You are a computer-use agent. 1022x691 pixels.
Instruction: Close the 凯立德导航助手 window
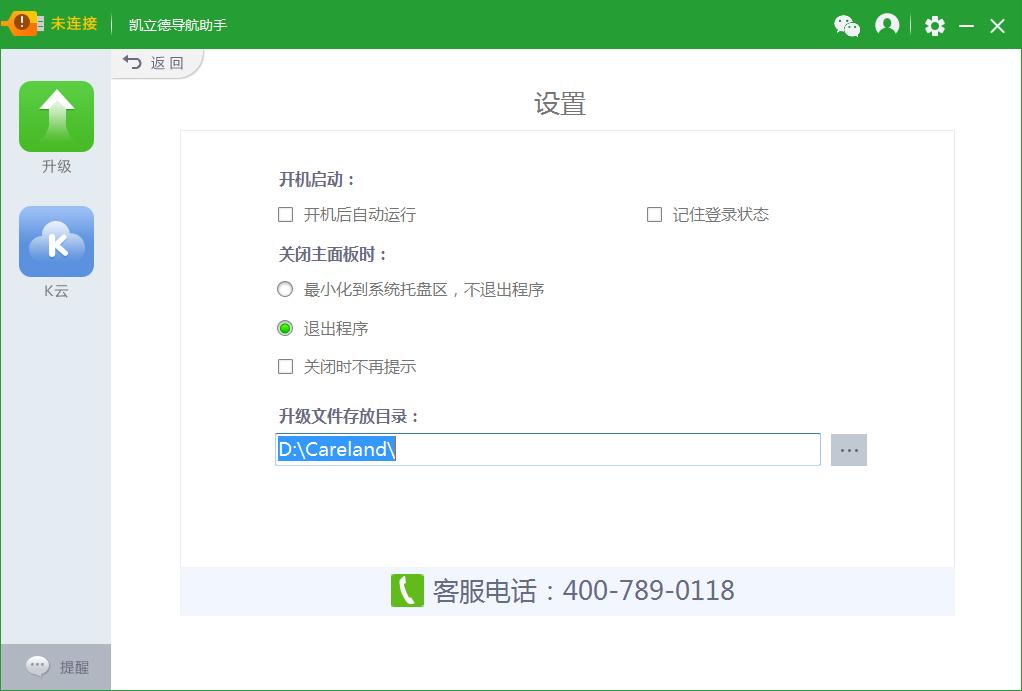[997, 26]
